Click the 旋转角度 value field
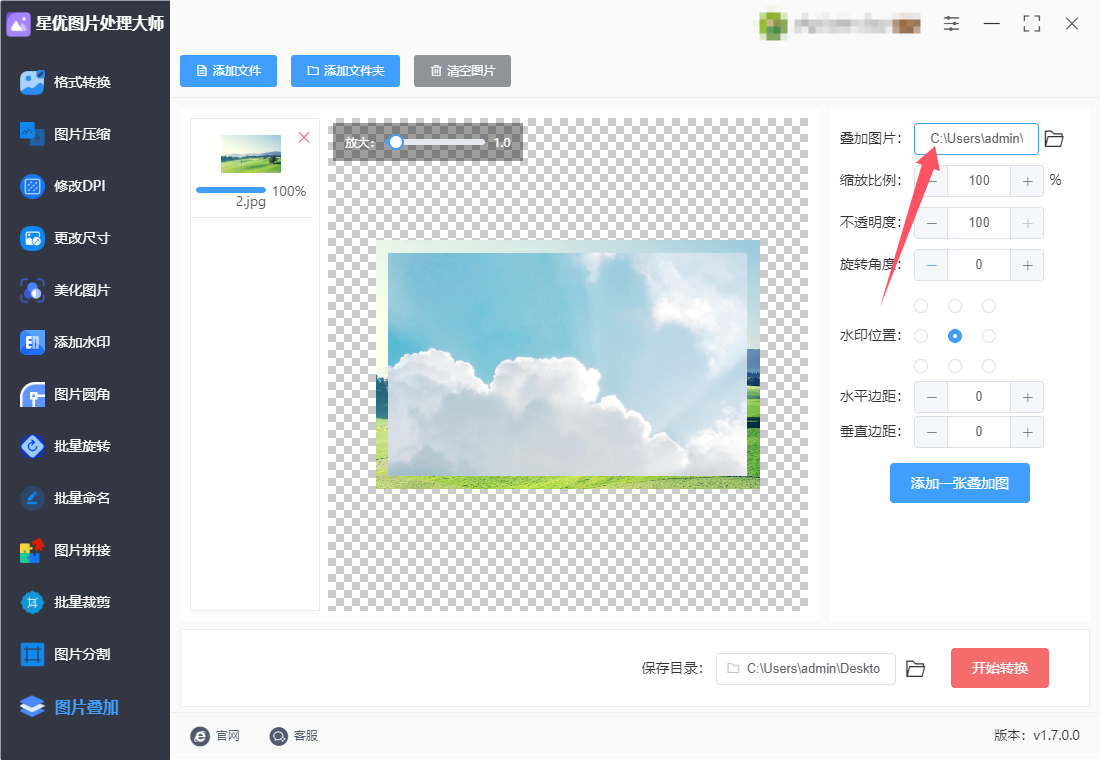 pos(979,265)
